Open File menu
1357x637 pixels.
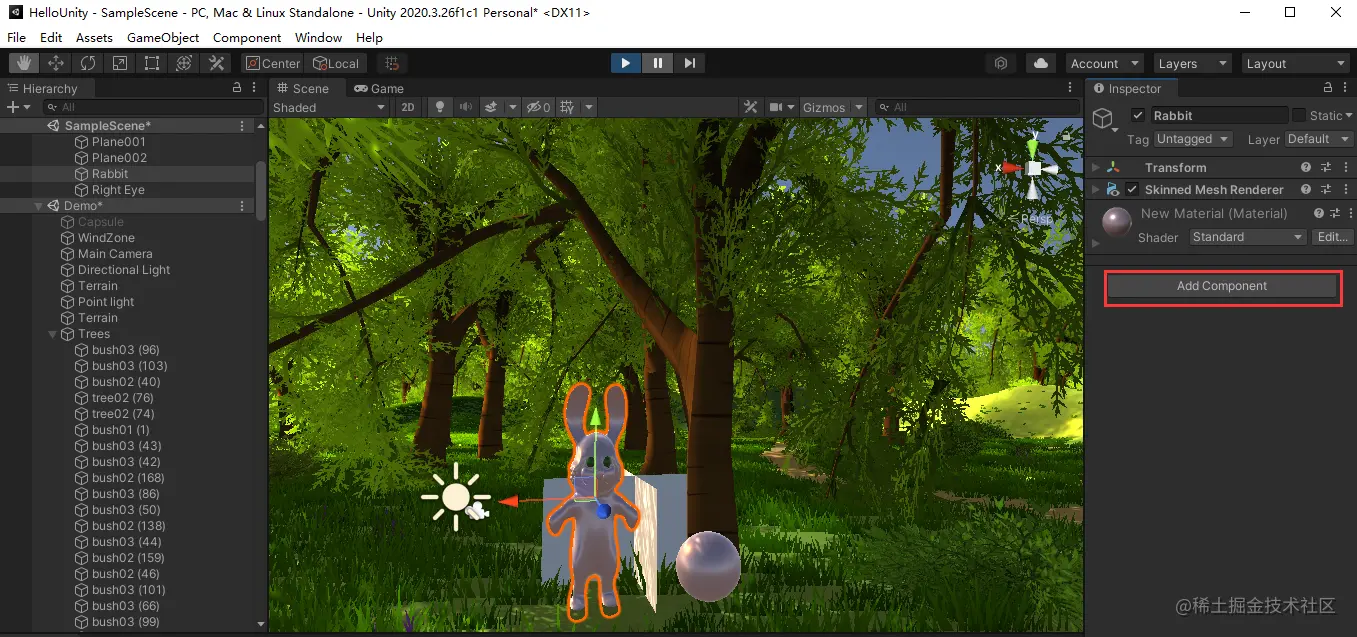pyautogui.click(x=16, y=37)
